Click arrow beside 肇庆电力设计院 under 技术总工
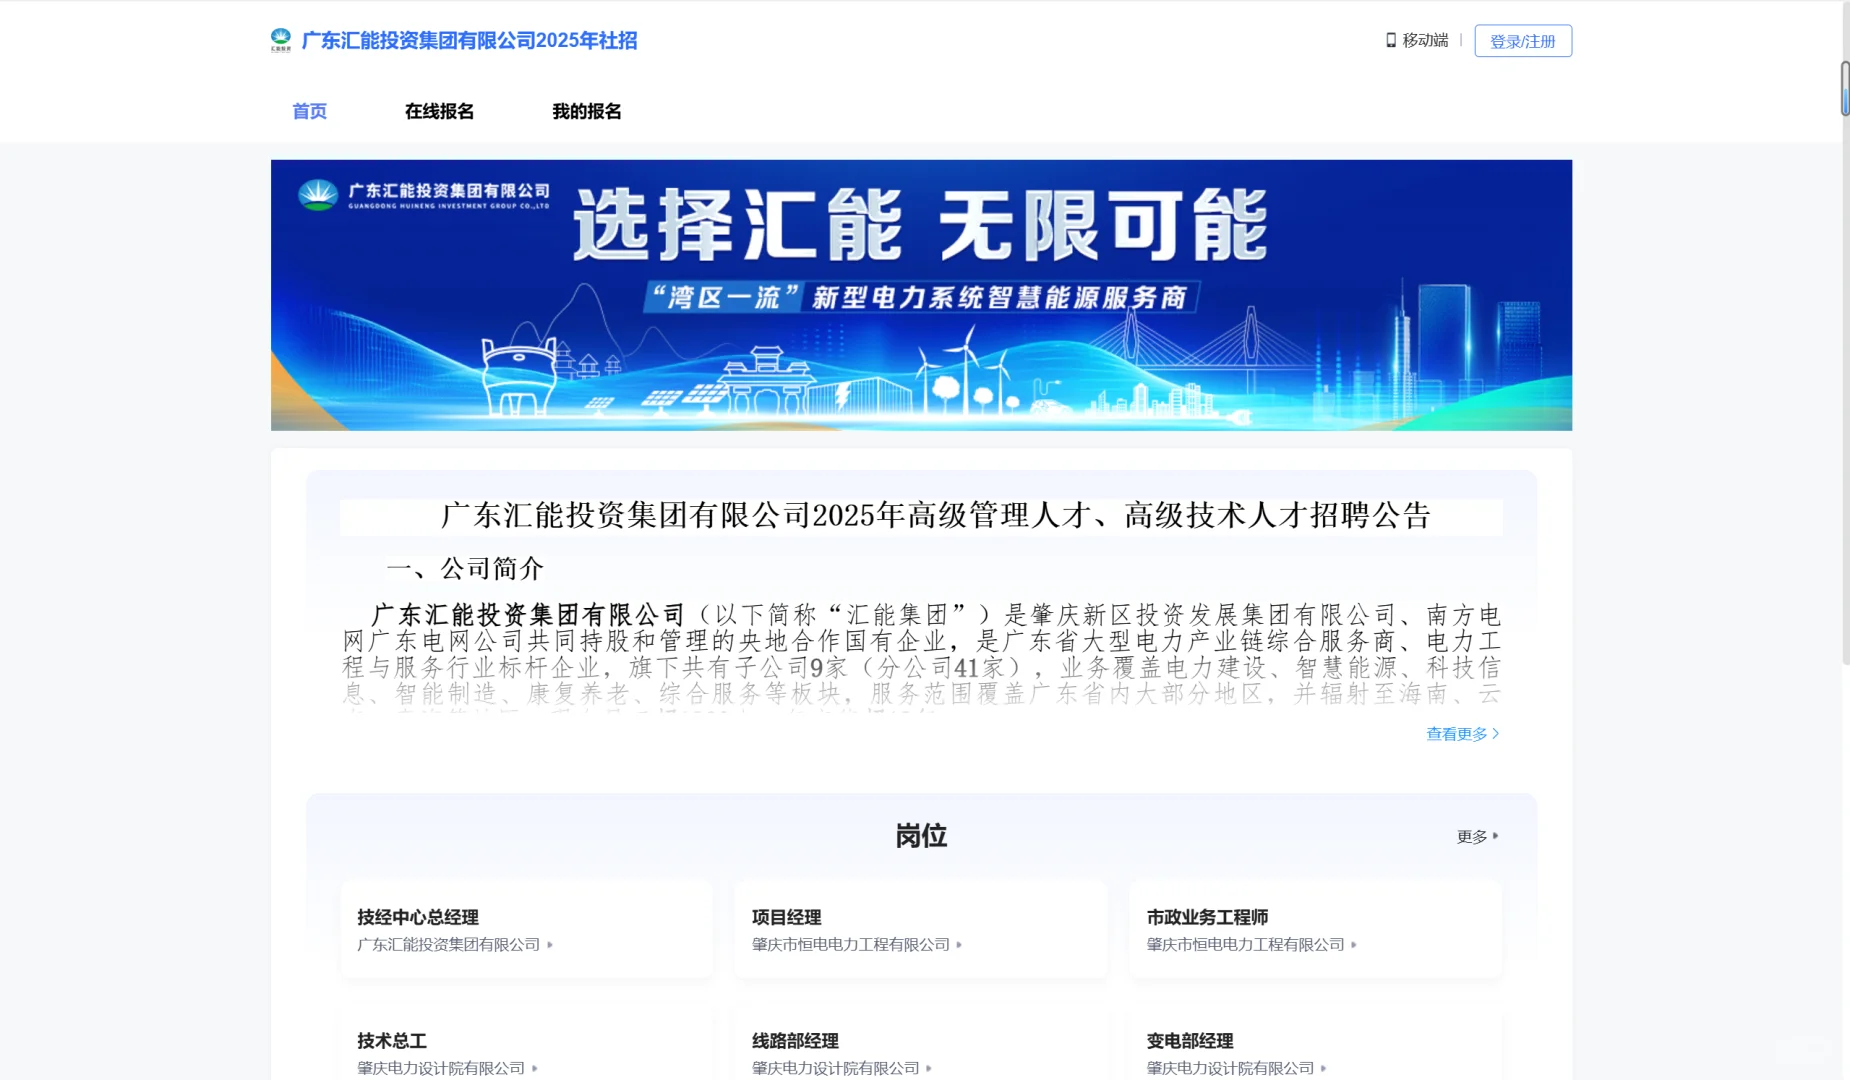 point(535,1068)
